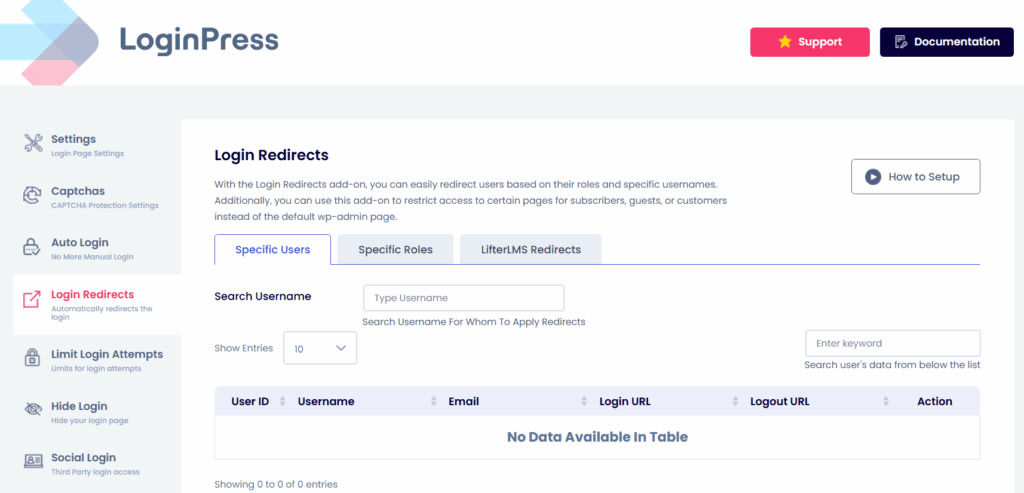Click the play icon in How to Setup
Screen dimensions: 1024x493
point(872,177)
